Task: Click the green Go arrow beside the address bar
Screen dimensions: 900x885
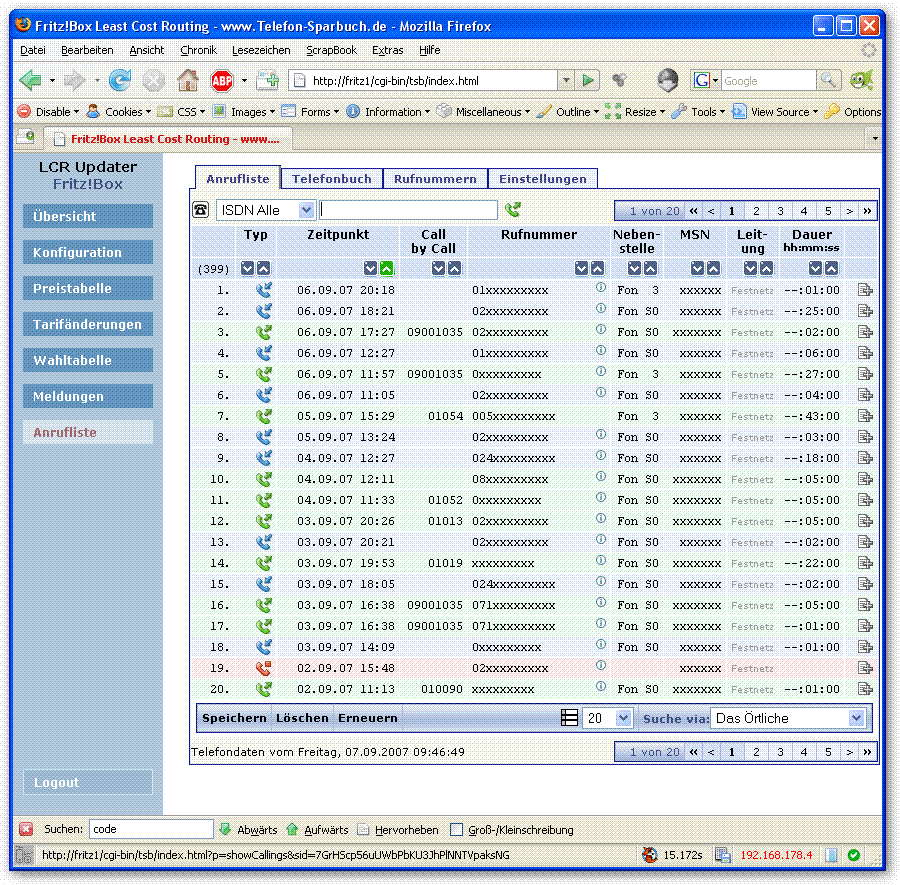Action: point(588,80)
